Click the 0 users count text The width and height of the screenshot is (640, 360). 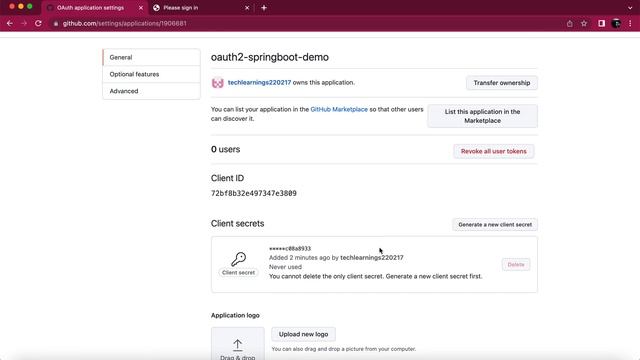point(225,149)
